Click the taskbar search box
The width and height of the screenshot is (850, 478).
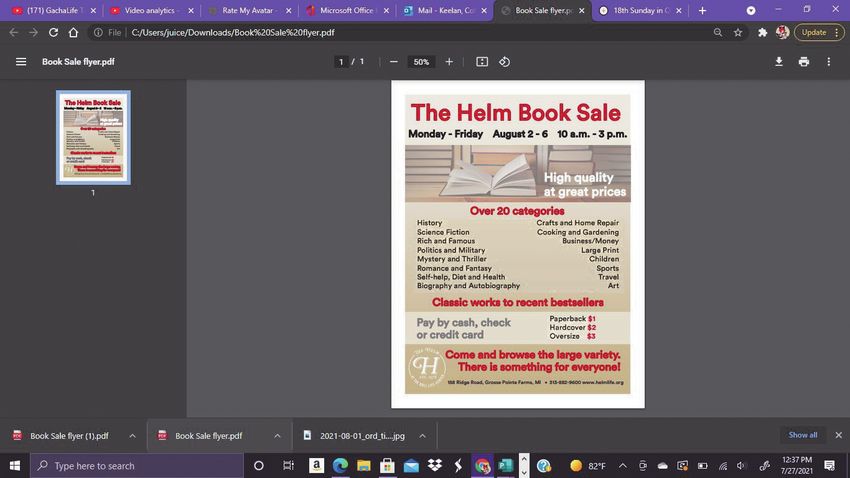[137, 466]
